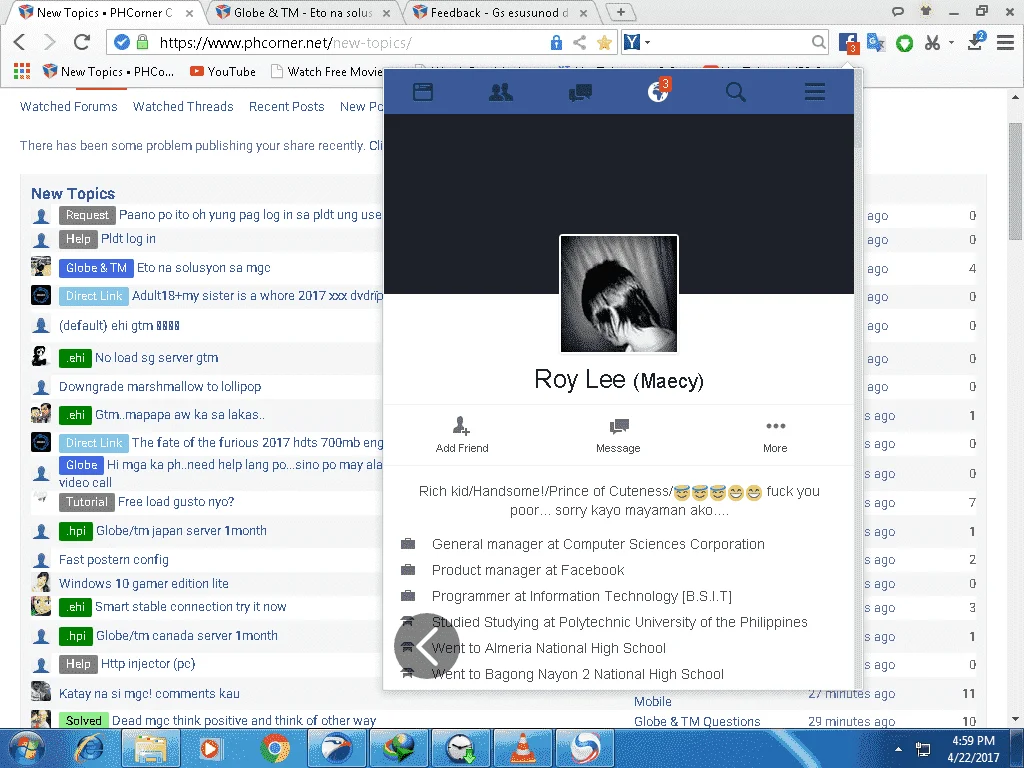Expand the scissors tool dropdown arrow
This screenshot has width=1024, height=768.
951,43
